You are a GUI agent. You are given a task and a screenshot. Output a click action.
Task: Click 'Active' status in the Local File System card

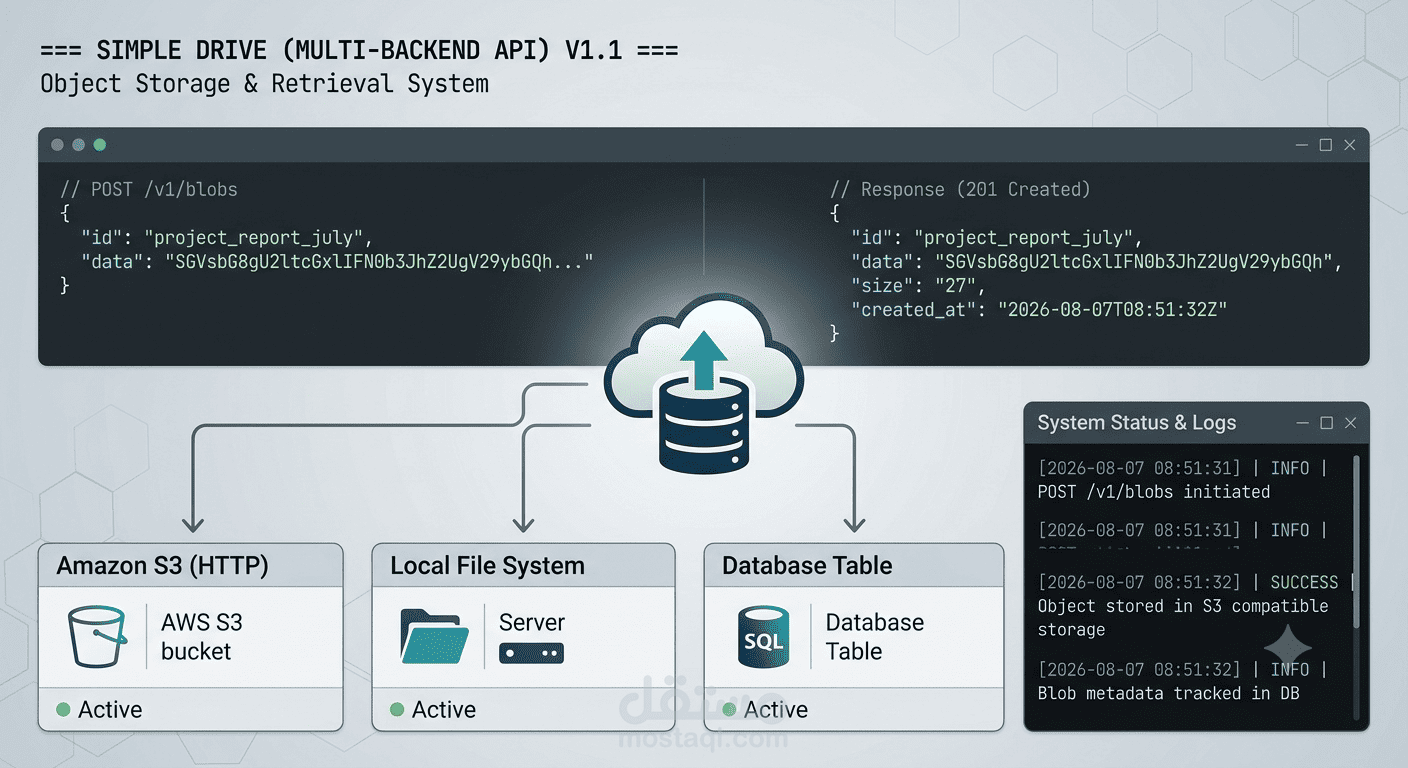tap(444, 710)
